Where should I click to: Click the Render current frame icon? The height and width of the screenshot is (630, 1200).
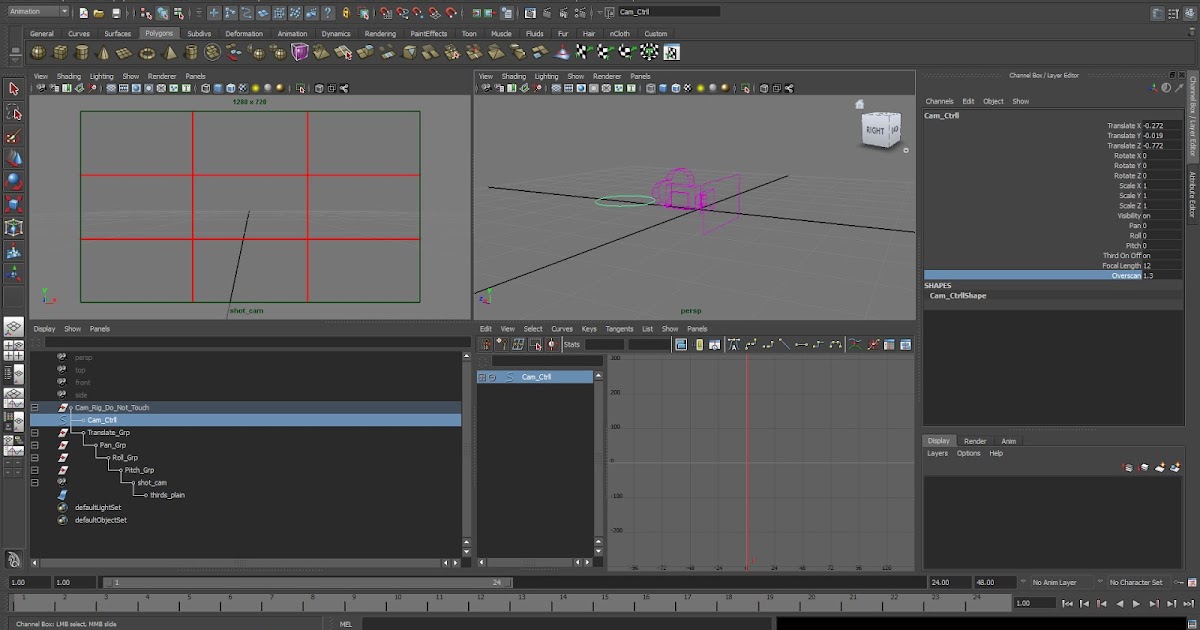tap(547, 13)
